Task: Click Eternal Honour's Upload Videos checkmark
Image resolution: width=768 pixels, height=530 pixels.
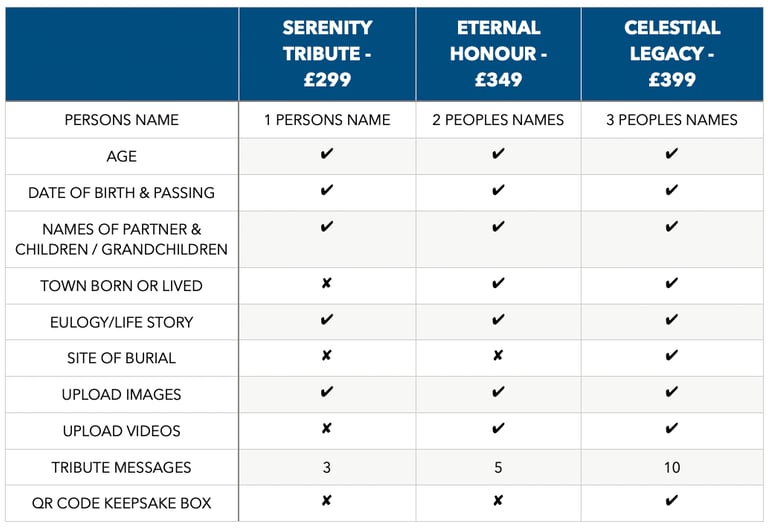Action: coord(498,428)
